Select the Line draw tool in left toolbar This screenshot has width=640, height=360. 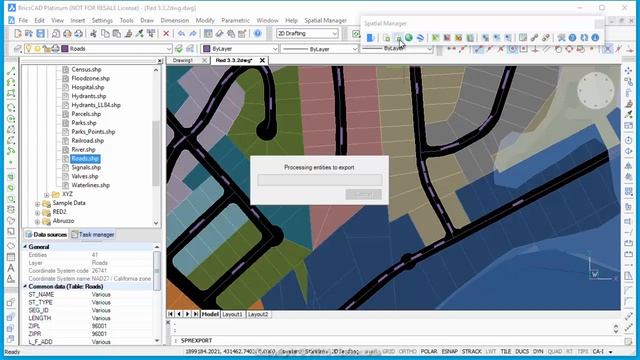(x=11, y=71)
